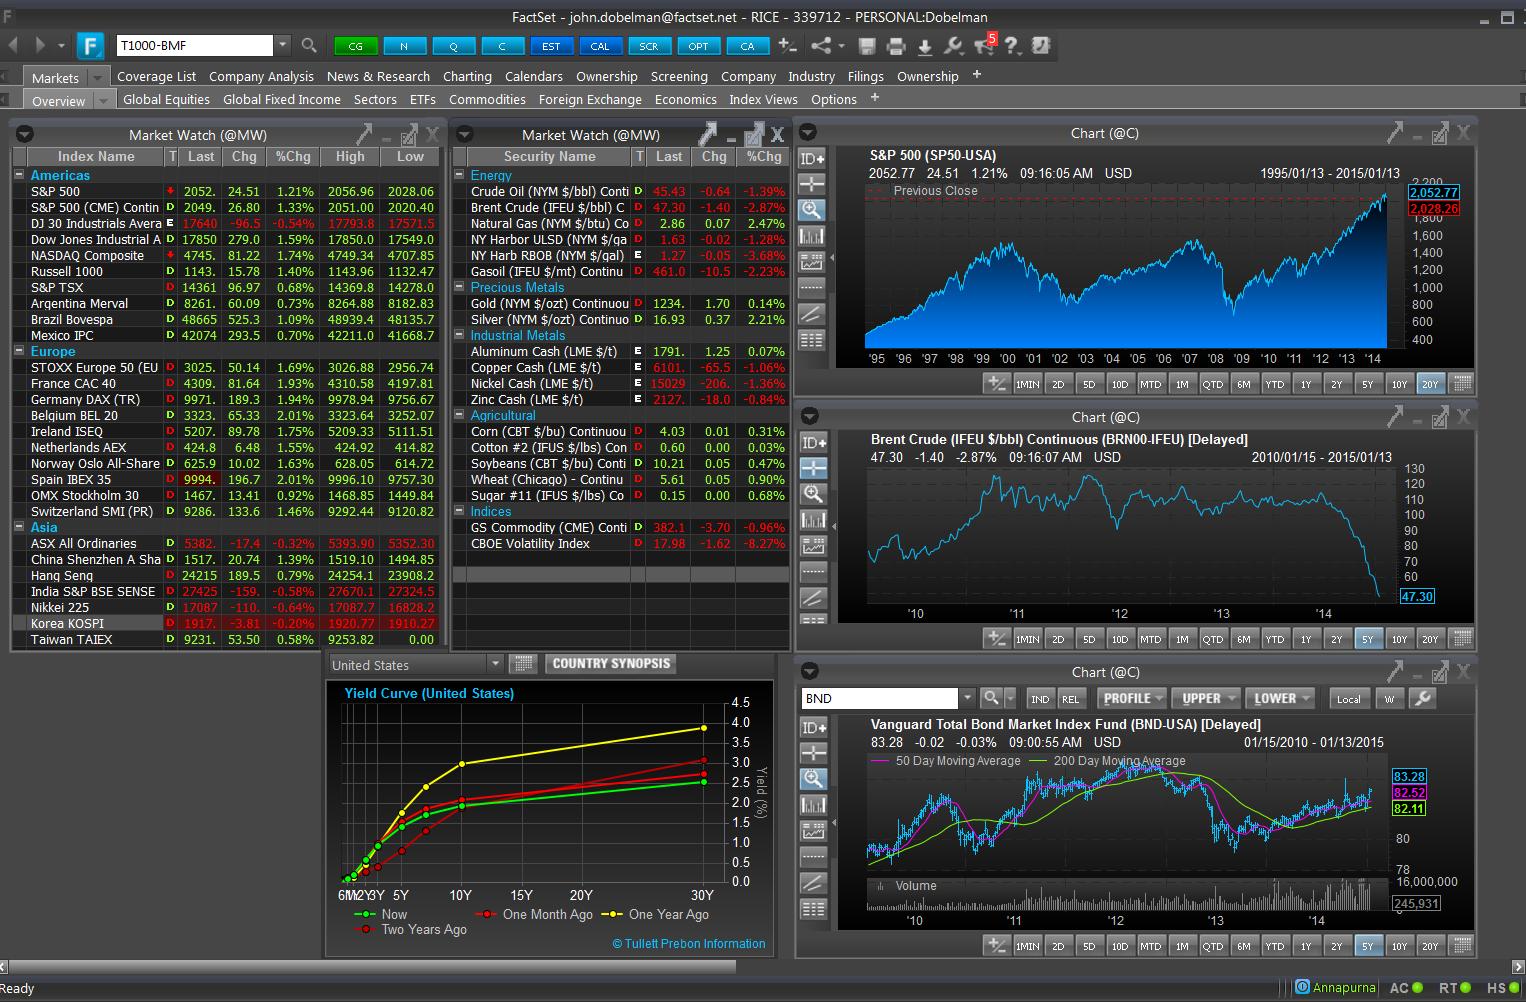
Task: Toggle the Local button in the BND chart
Action: click(x=1349, y=699)
